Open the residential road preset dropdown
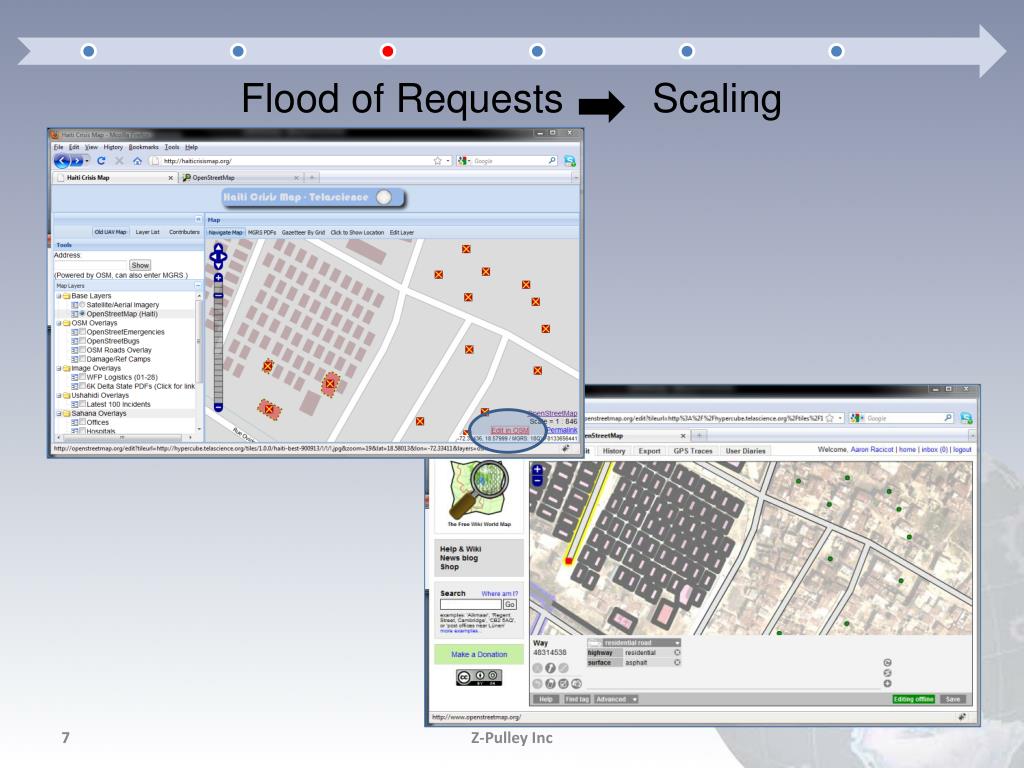1024x768 pixels. tap(677, 643)
